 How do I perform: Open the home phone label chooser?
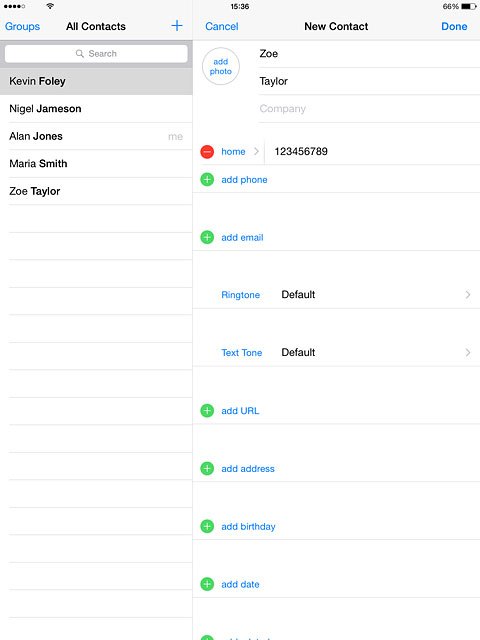[240, 151]
